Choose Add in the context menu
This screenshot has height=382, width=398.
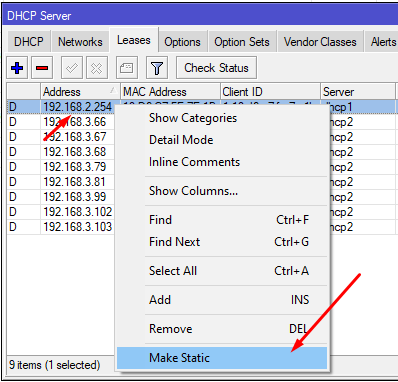pos(222,300)
